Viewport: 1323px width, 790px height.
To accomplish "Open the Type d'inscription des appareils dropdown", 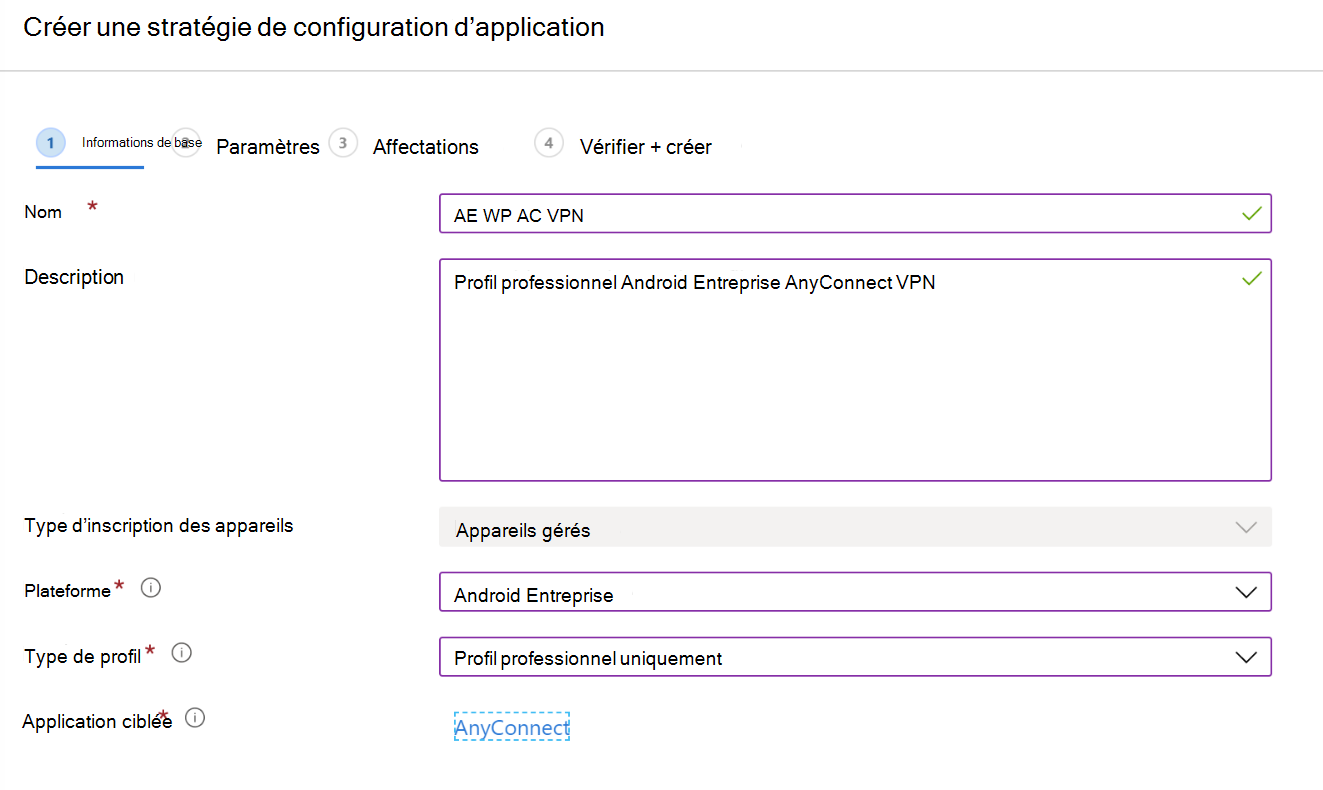I will coord(855,527).
